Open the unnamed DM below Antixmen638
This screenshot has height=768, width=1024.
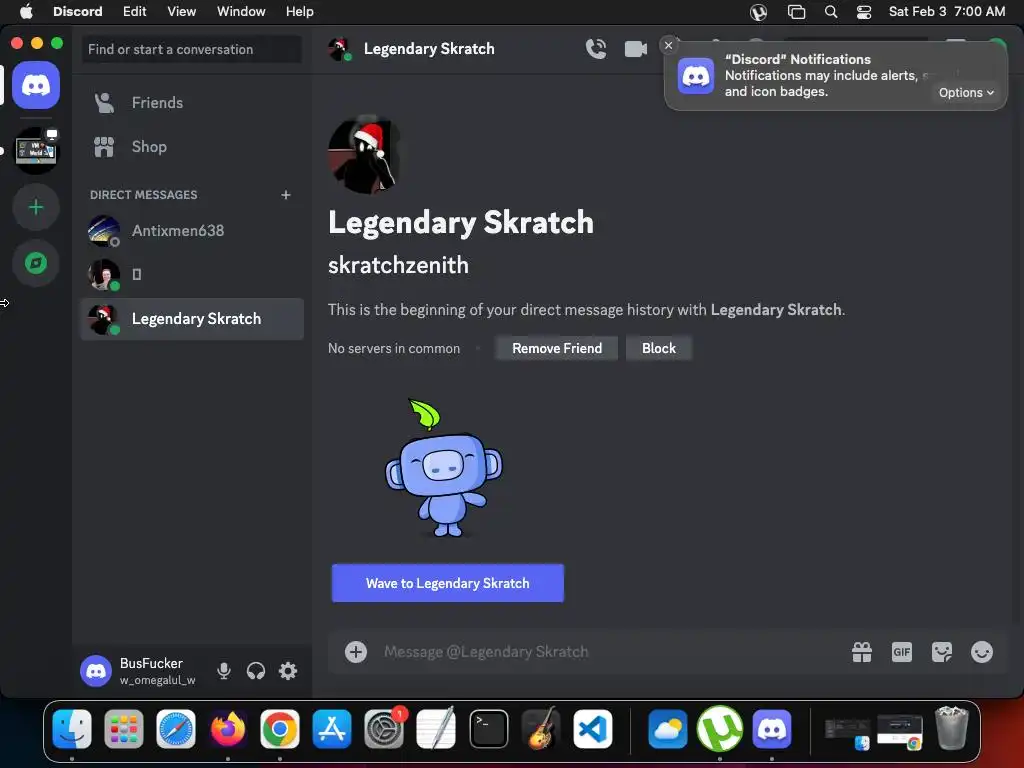point(192,274)
